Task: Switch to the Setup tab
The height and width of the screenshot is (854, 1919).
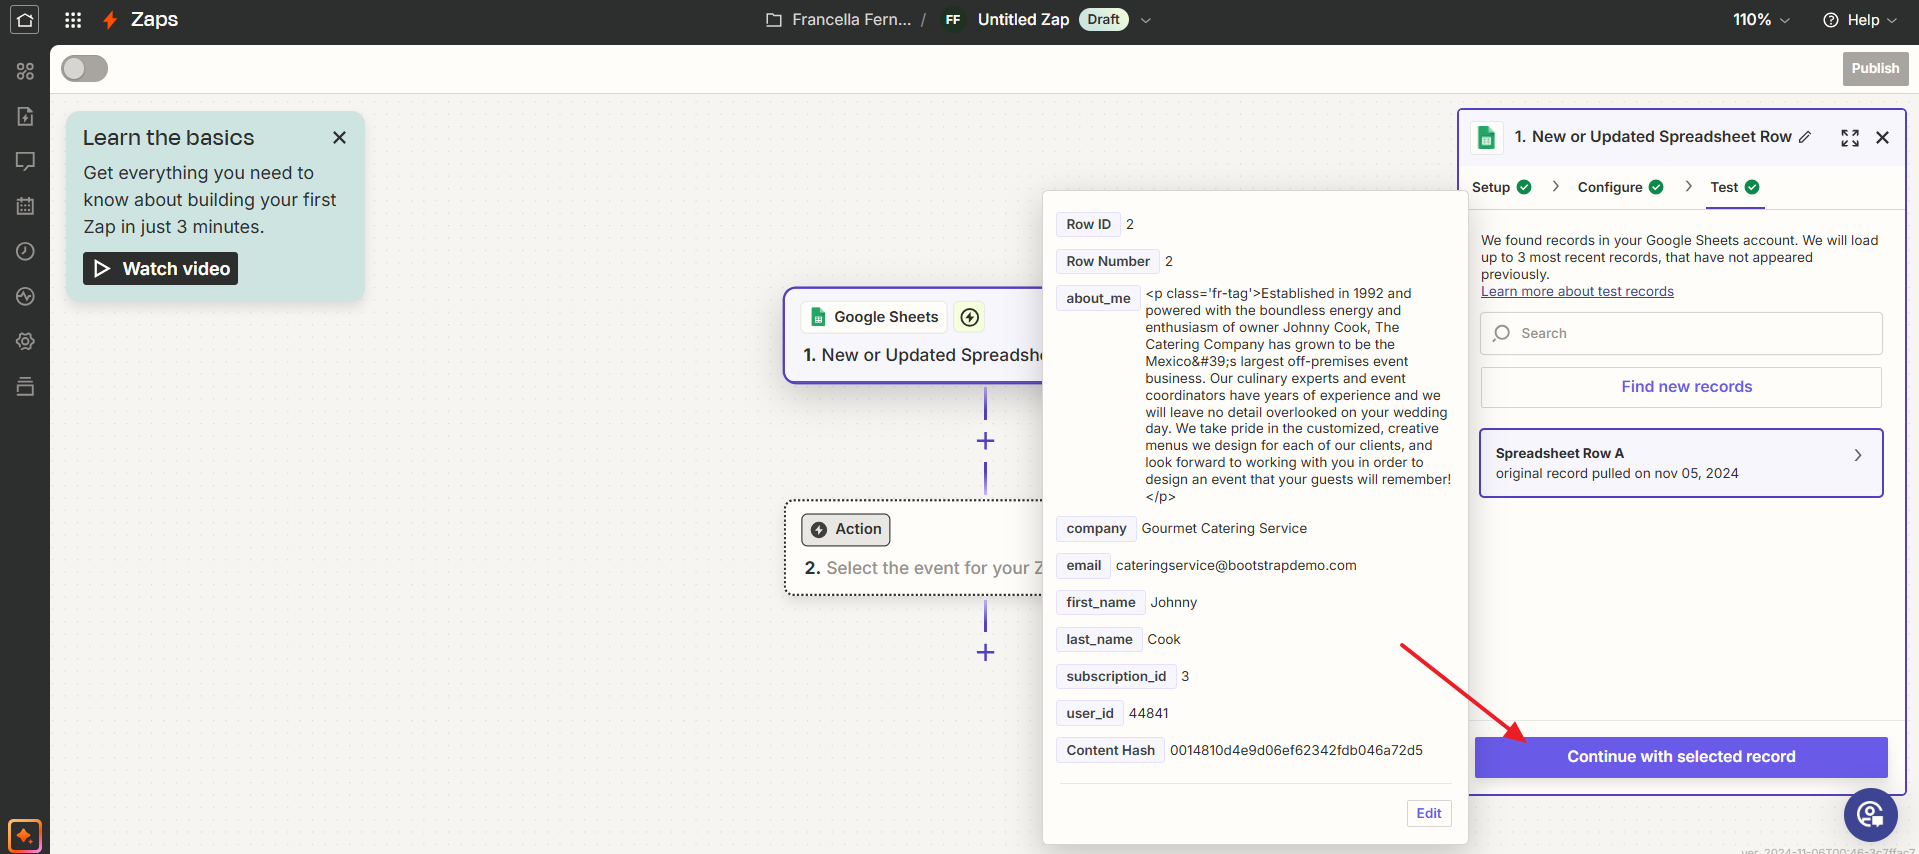Action: pos(1501,187)
